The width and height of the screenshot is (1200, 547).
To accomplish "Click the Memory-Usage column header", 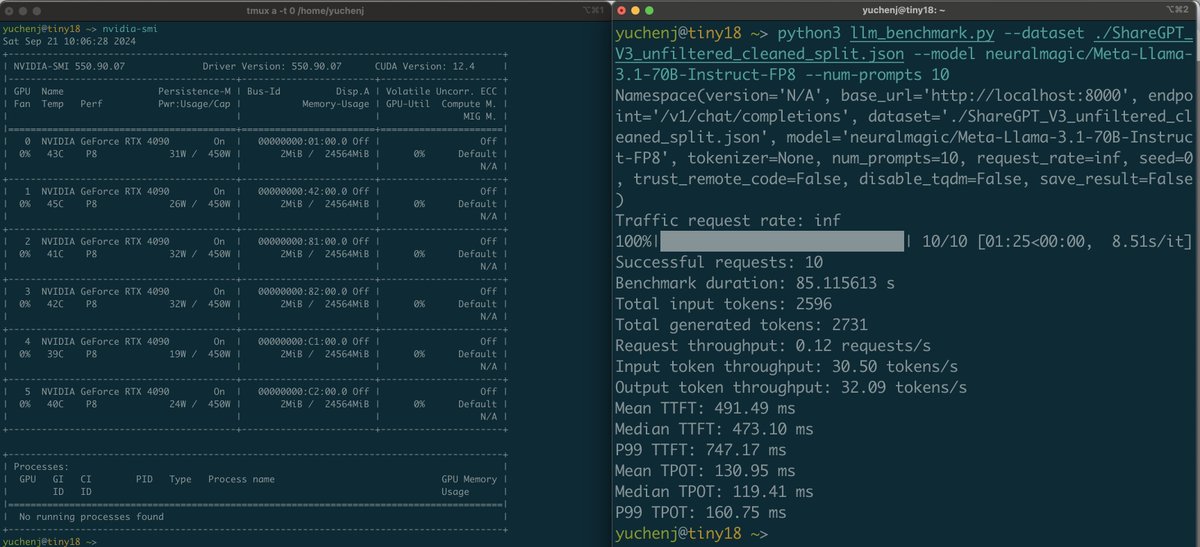I will tap(336, 103).
